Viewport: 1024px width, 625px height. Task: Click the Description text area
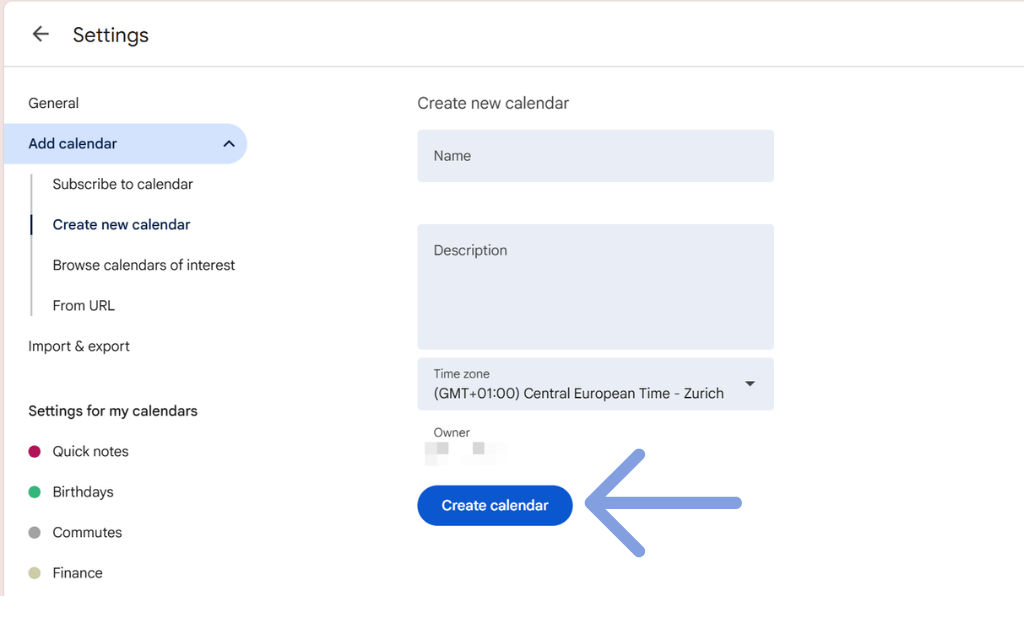click(x=595, y=286)
